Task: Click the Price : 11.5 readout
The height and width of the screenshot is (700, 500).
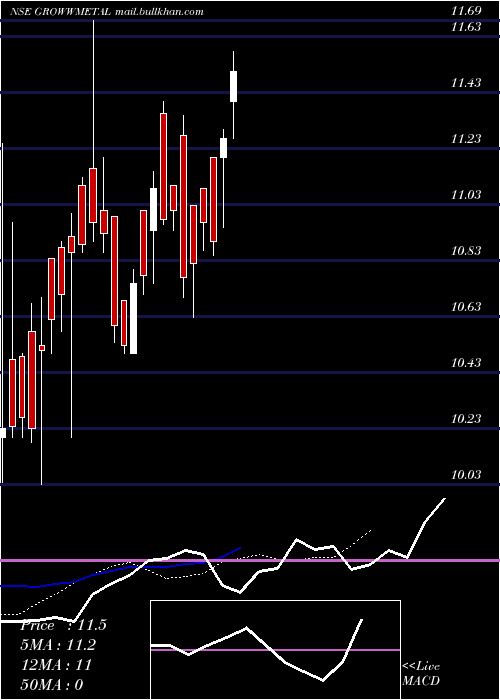Action: click(x=63, y=625)
